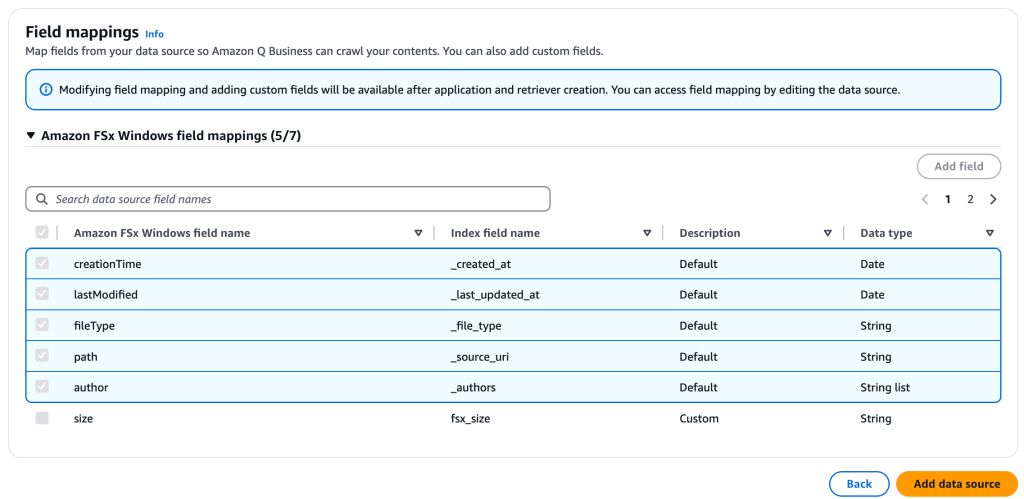1024x499 pixels.
Task: Click the Add data source button
Action: (956, 484)
